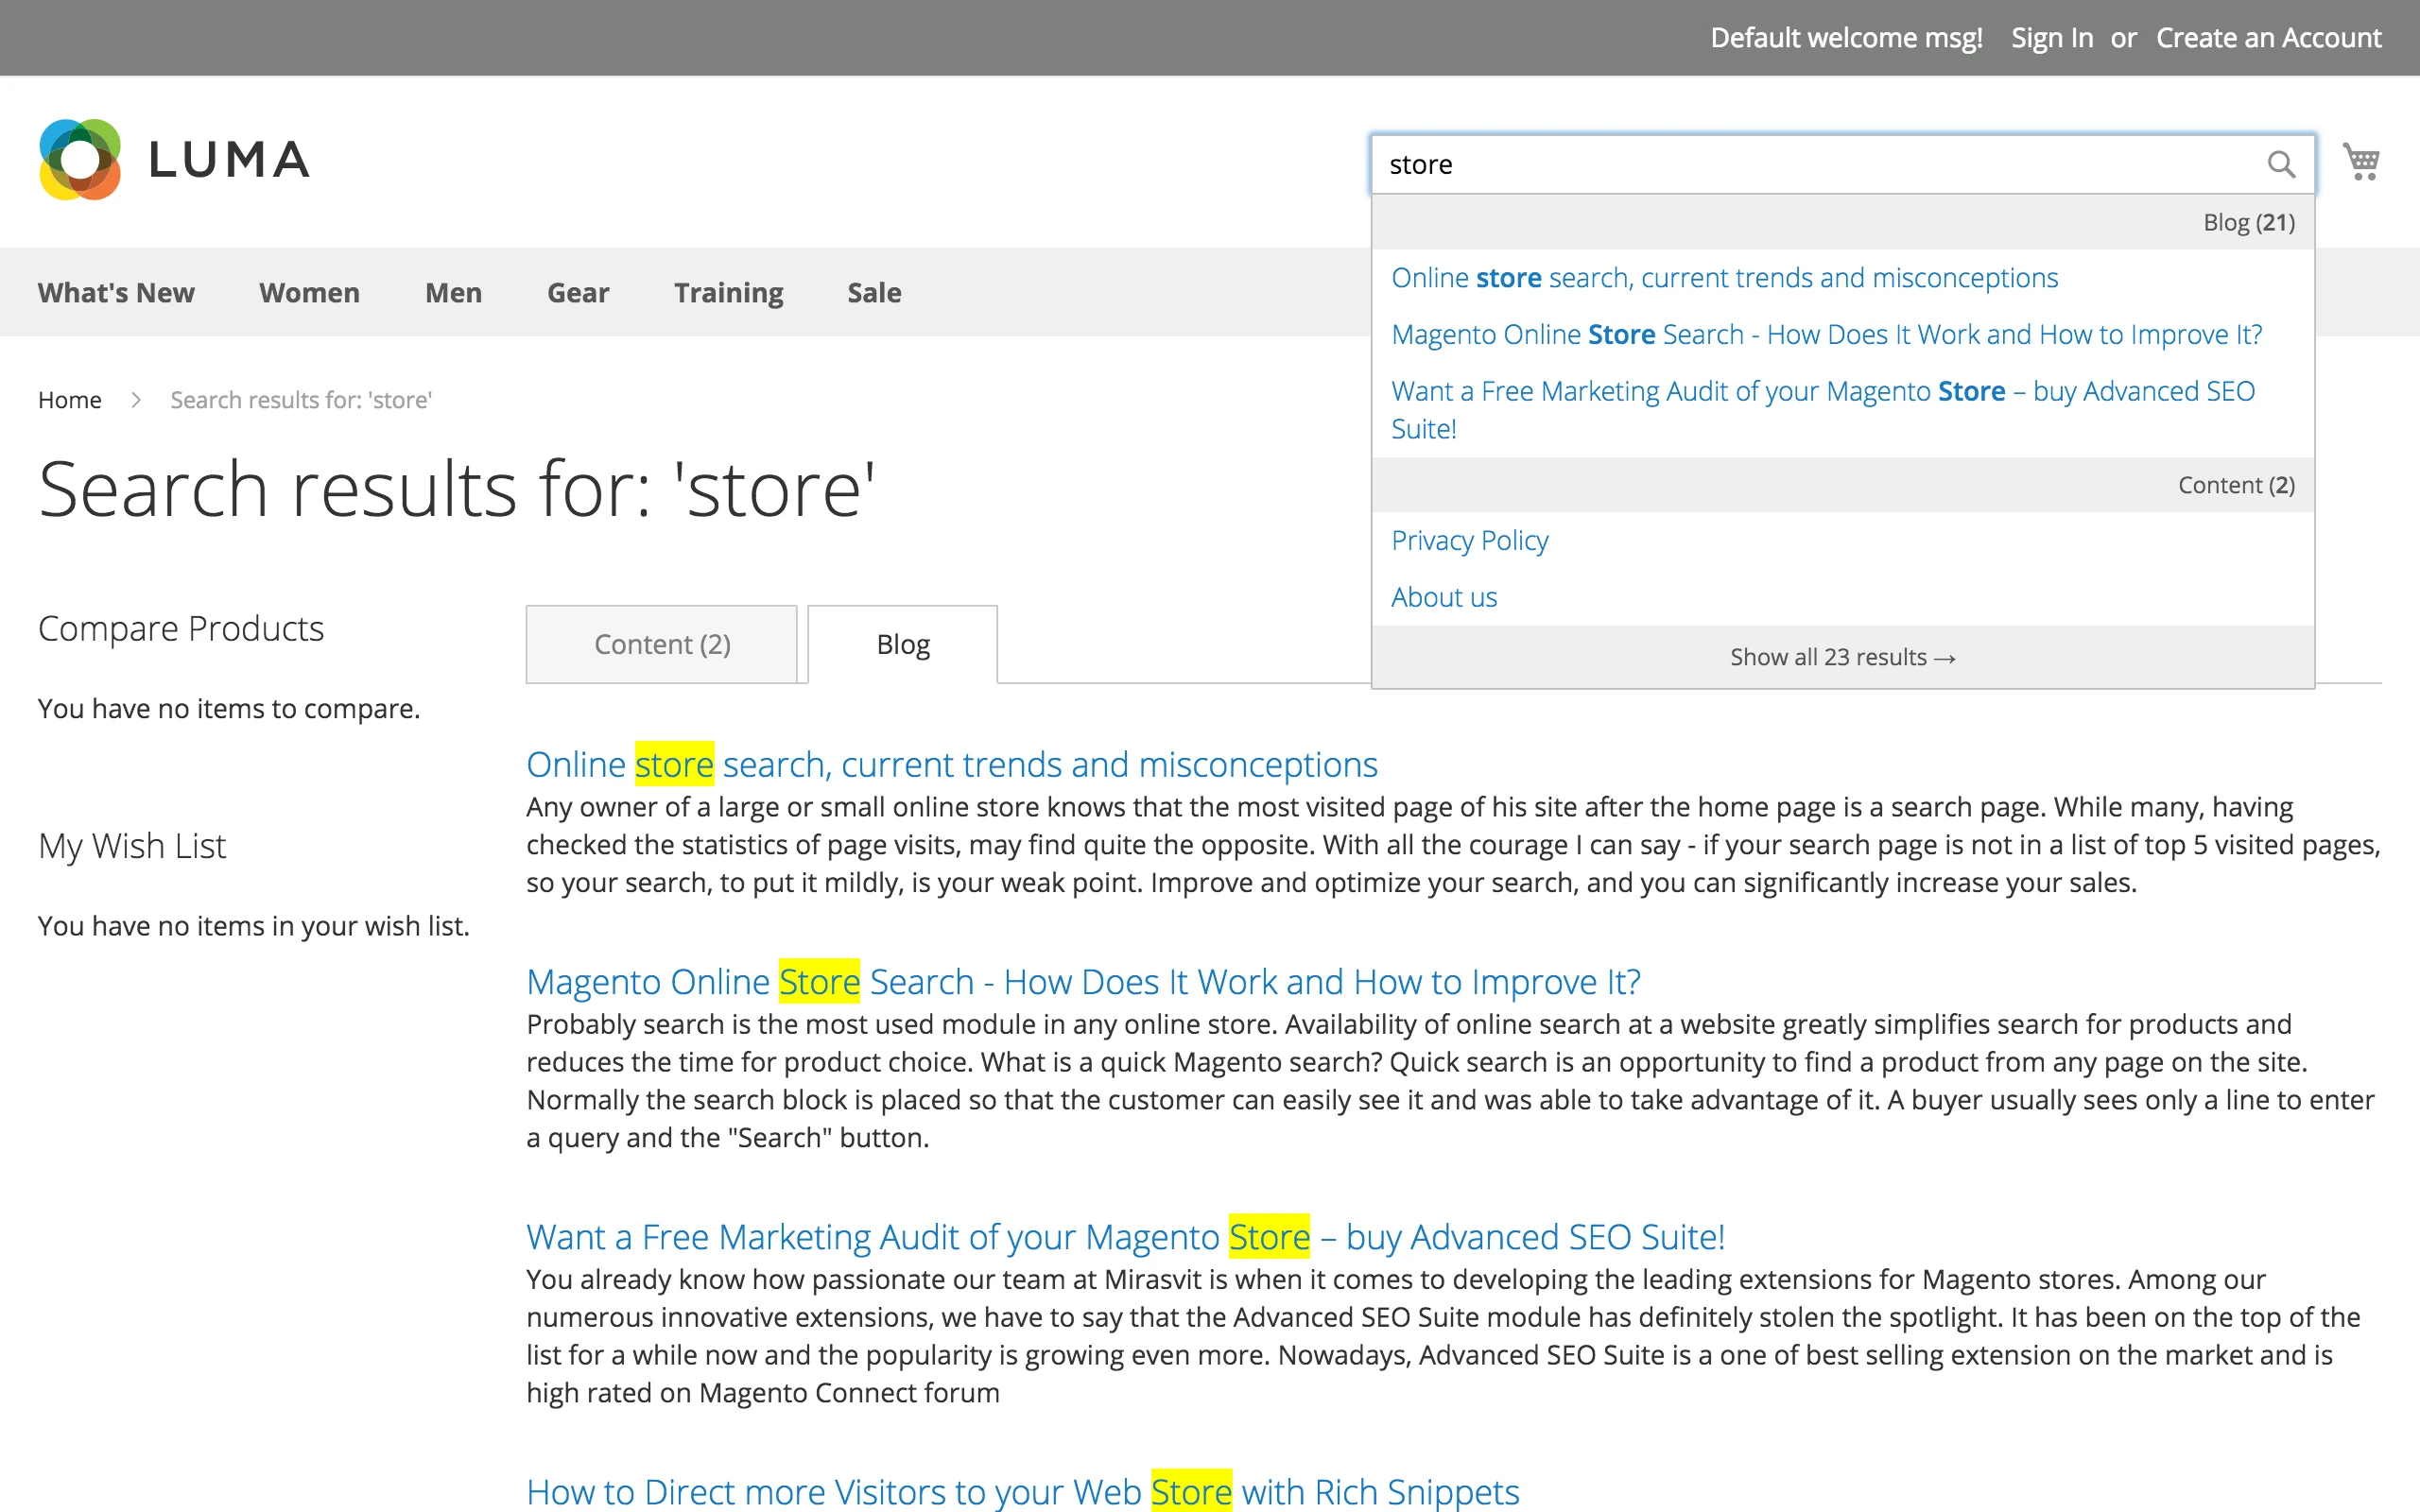Screen dimensions: 2420x1512
Task: Click the magnifying glass search icon
Action: pyautogui.click(x=2280, y=164)
